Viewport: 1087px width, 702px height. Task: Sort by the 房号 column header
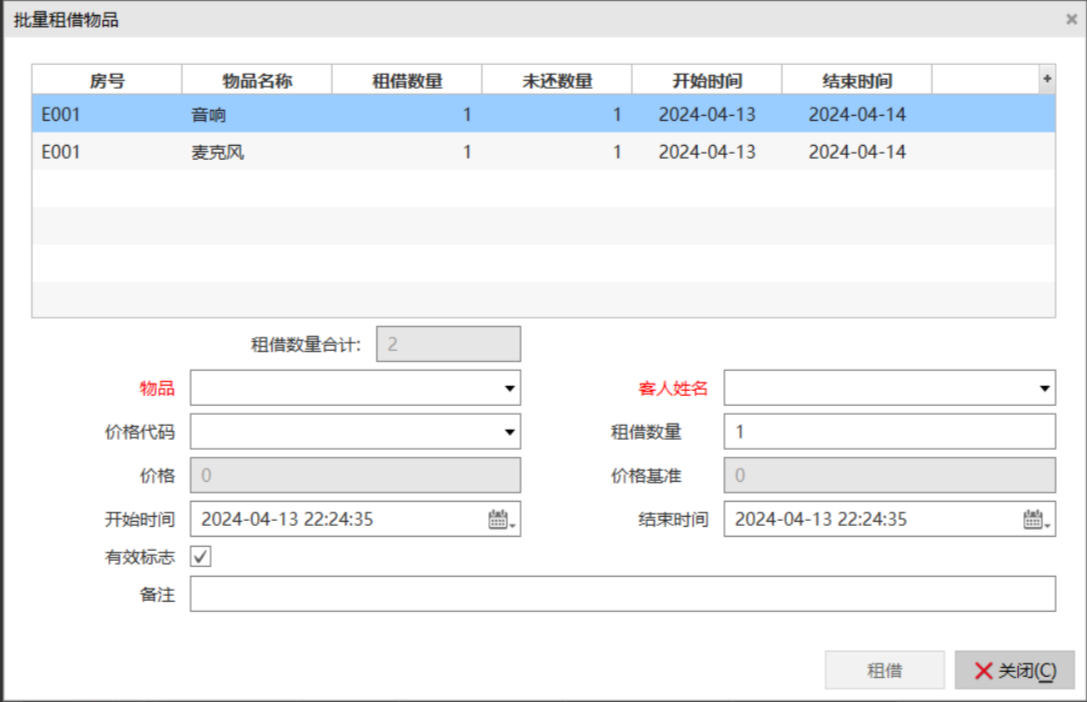click(x=107, y=81)
